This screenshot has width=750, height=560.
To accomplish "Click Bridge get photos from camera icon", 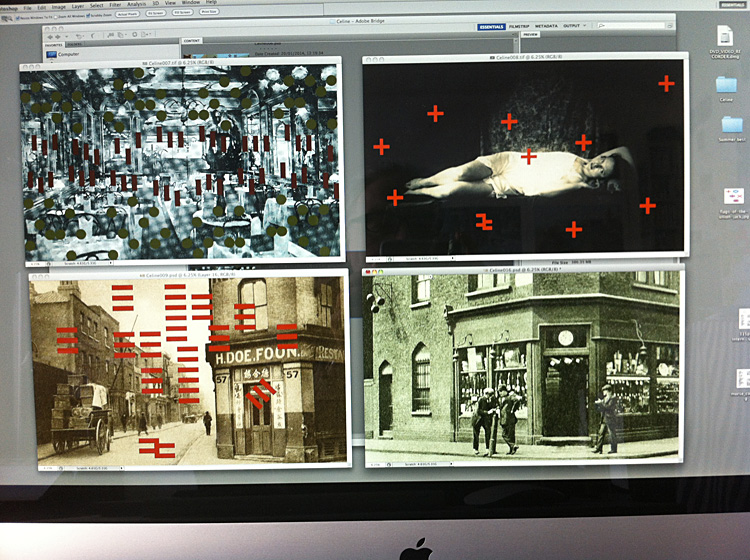I will (x=111, y=35).
